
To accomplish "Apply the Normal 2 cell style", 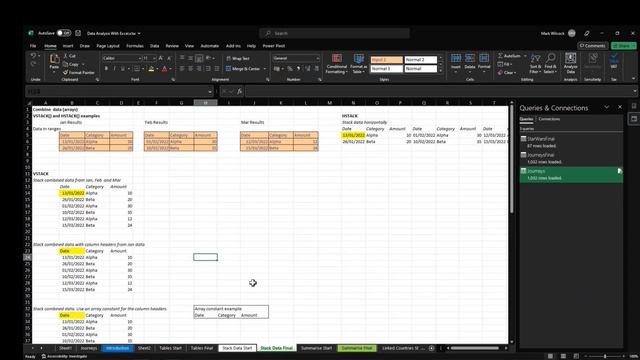I will point(420,60).
